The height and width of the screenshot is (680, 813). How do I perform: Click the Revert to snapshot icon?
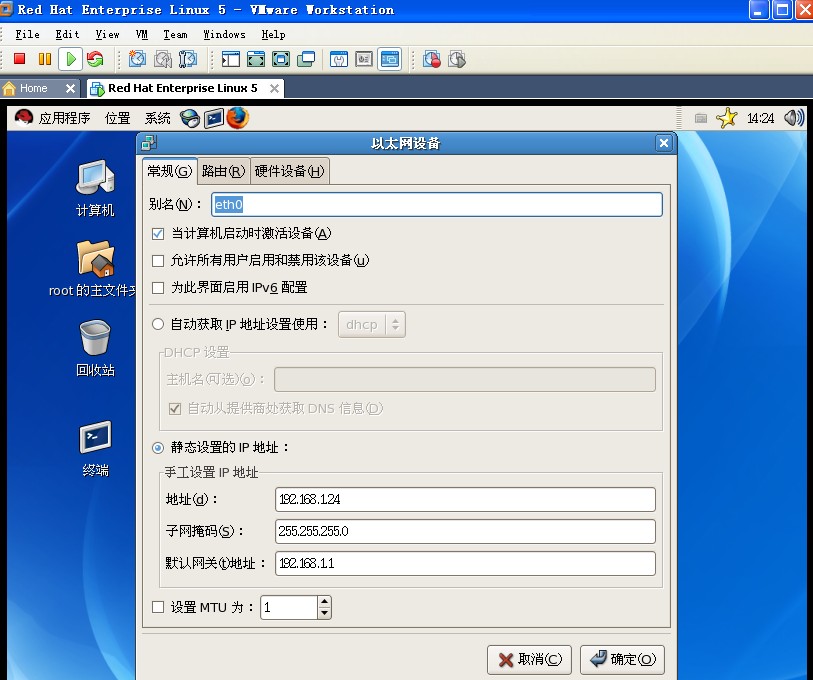163,59
